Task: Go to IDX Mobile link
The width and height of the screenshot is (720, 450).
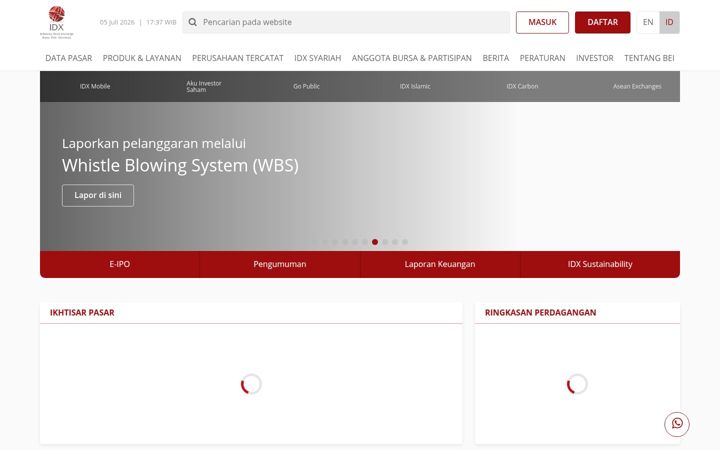Action: coord(95,86)
